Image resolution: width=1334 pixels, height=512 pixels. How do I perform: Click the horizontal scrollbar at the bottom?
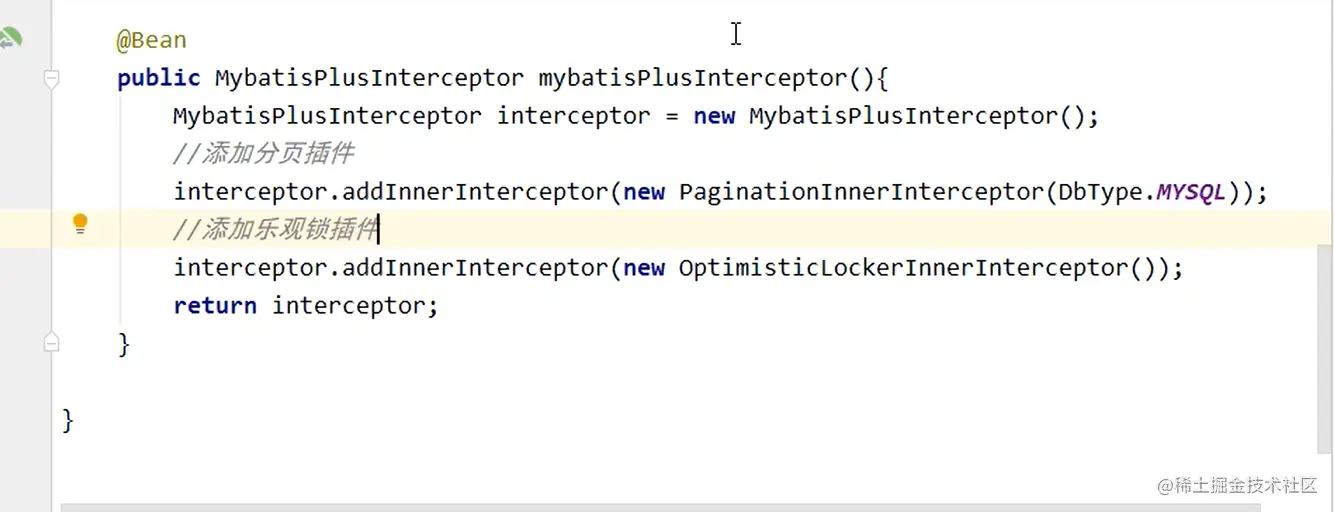coord(600,507)
